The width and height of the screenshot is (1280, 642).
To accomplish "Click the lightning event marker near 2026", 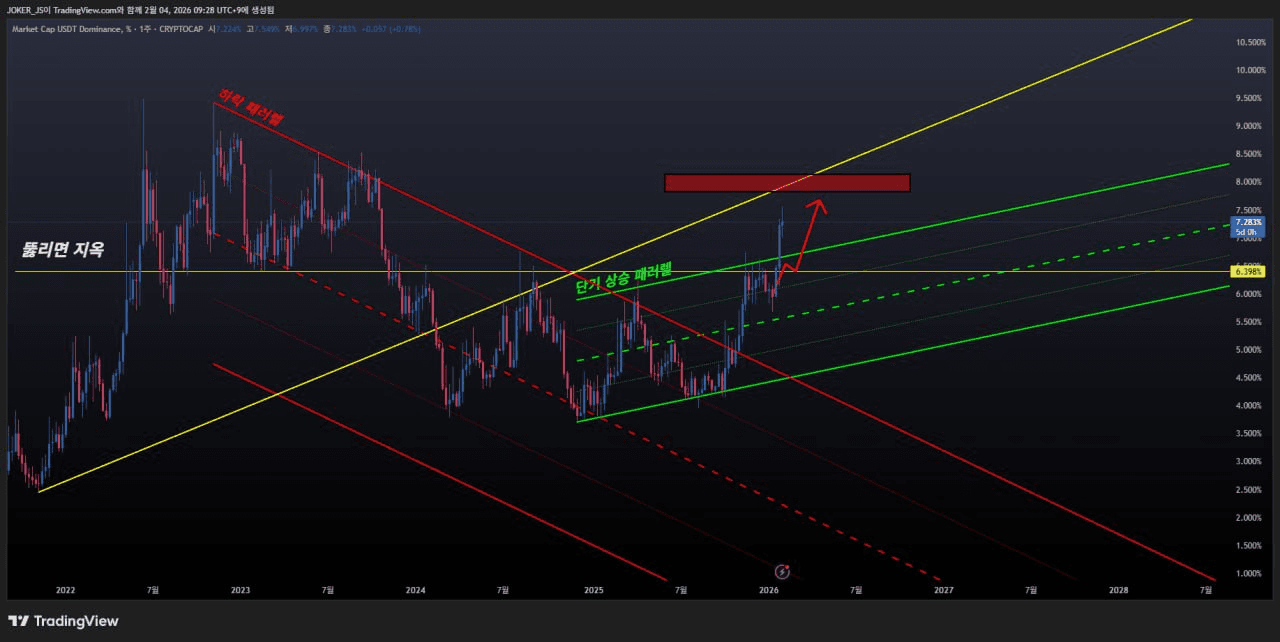I will click(x=783, y=571).
